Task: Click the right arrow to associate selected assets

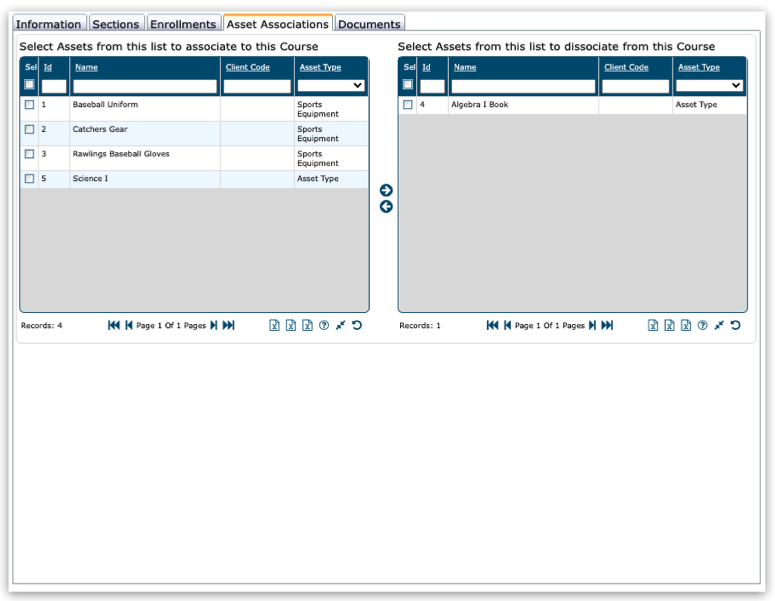Action: 386,190
